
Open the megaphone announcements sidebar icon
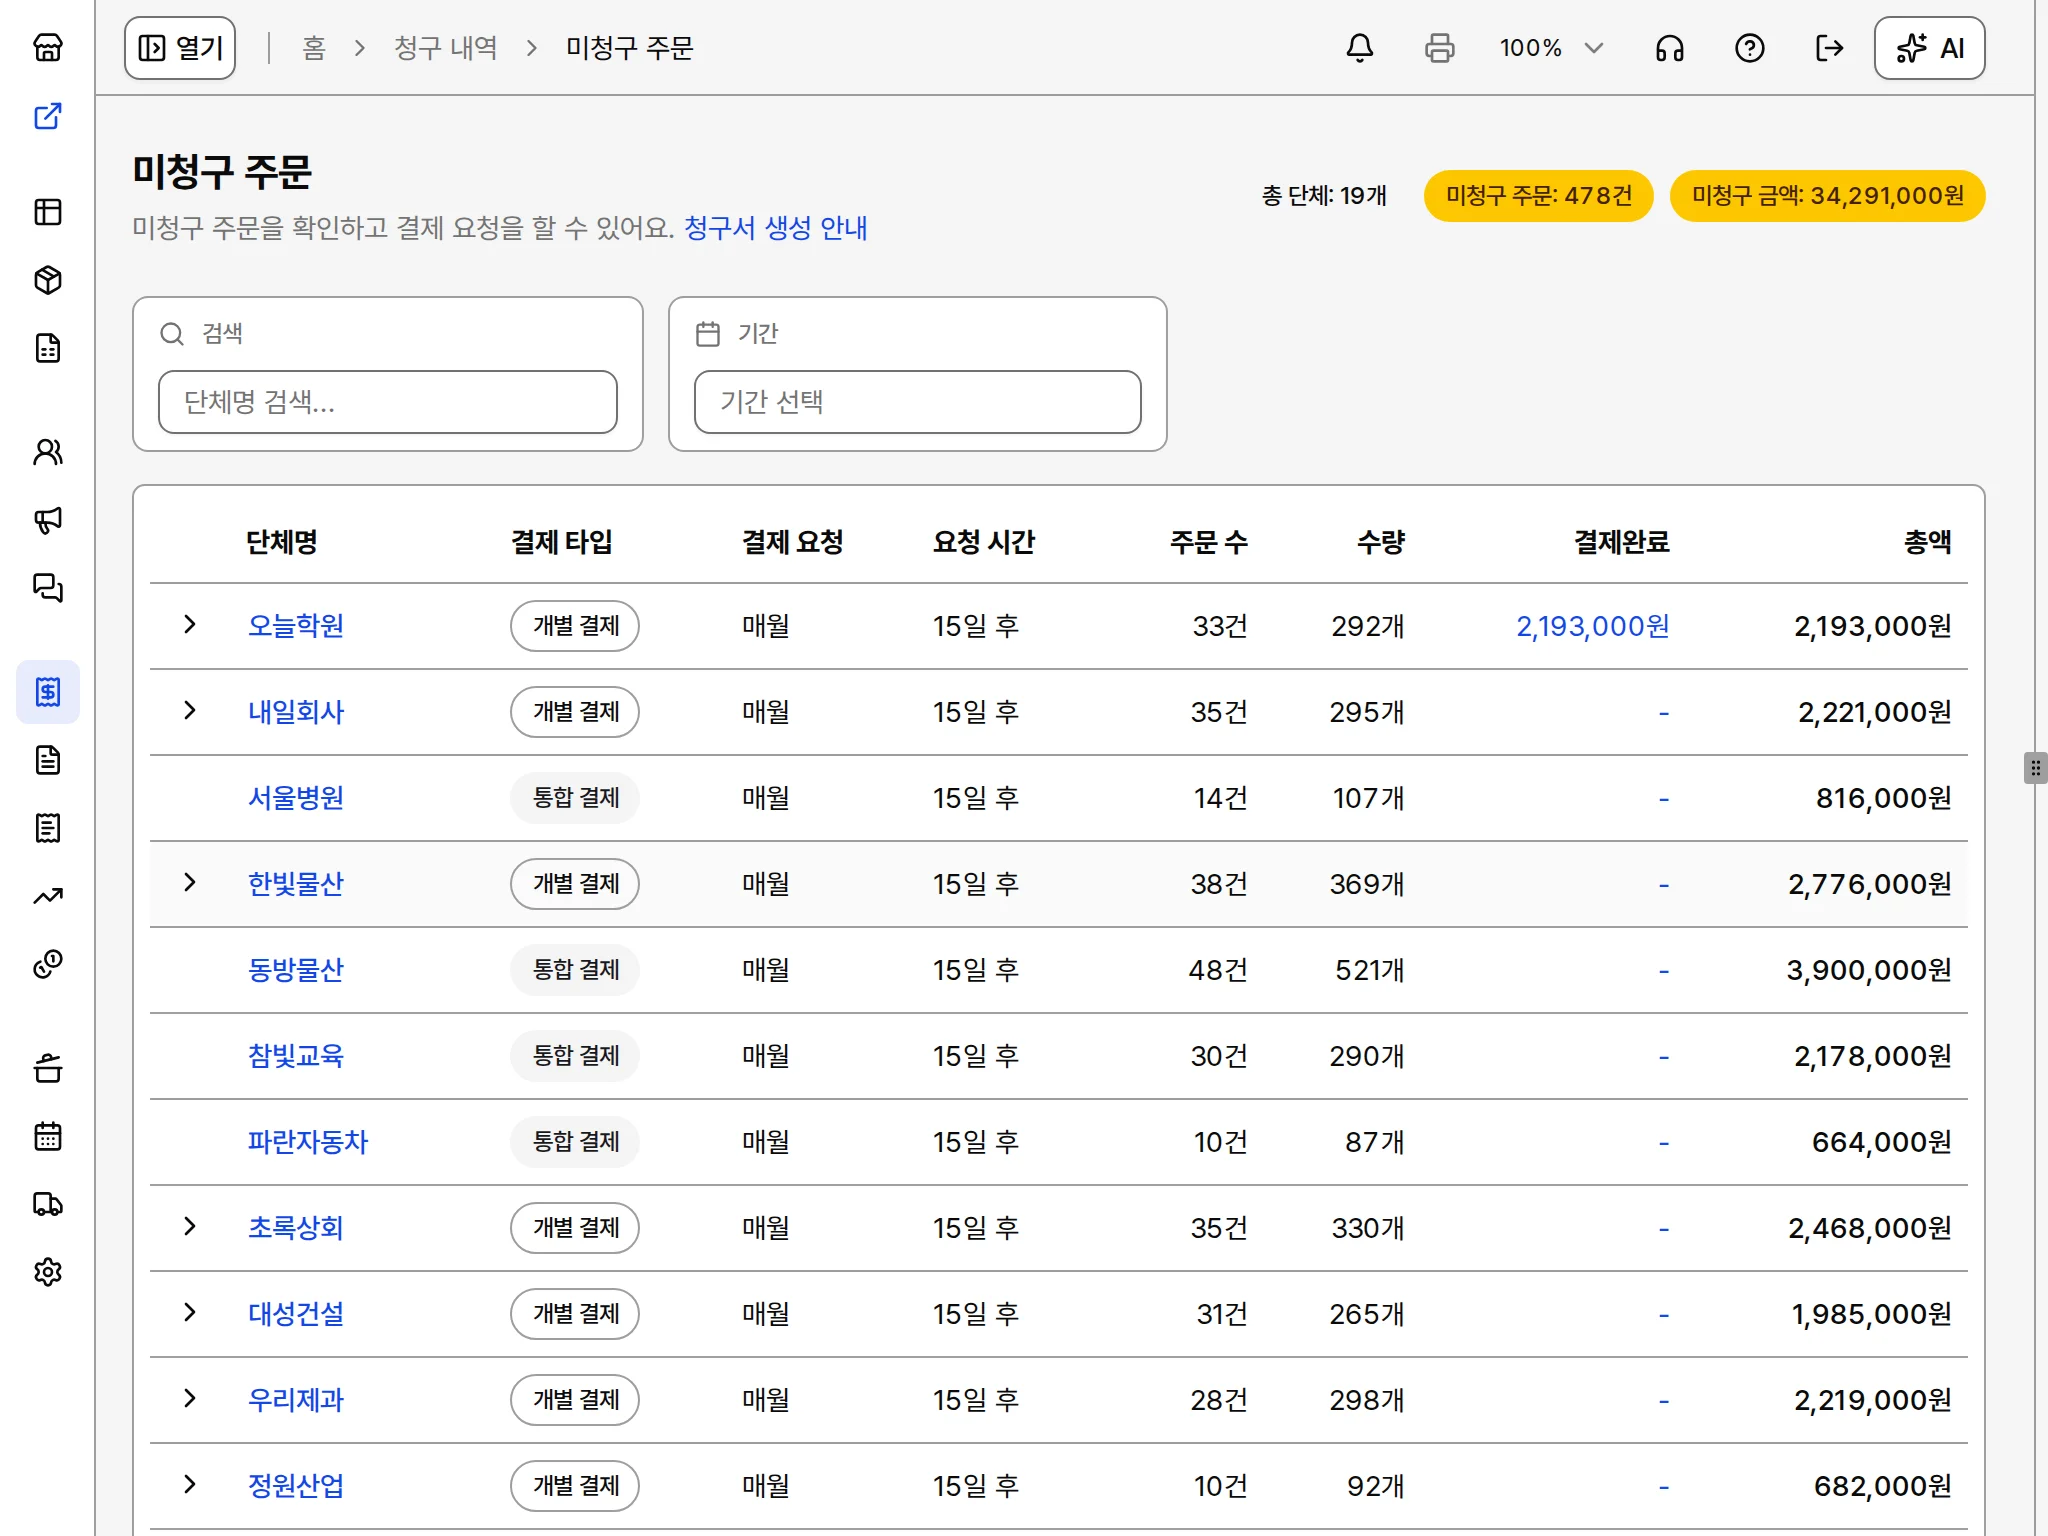[x=48, y=520]
